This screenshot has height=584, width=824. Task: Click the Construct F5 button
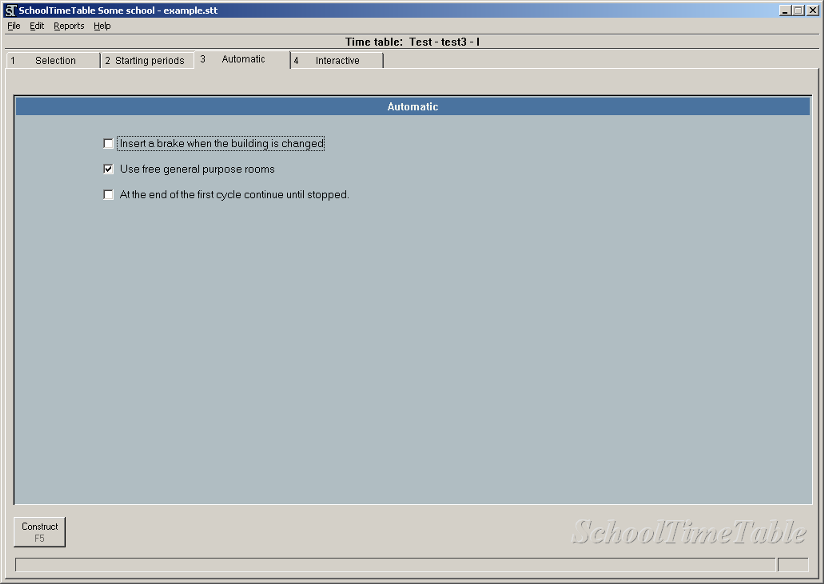(40, 532)
